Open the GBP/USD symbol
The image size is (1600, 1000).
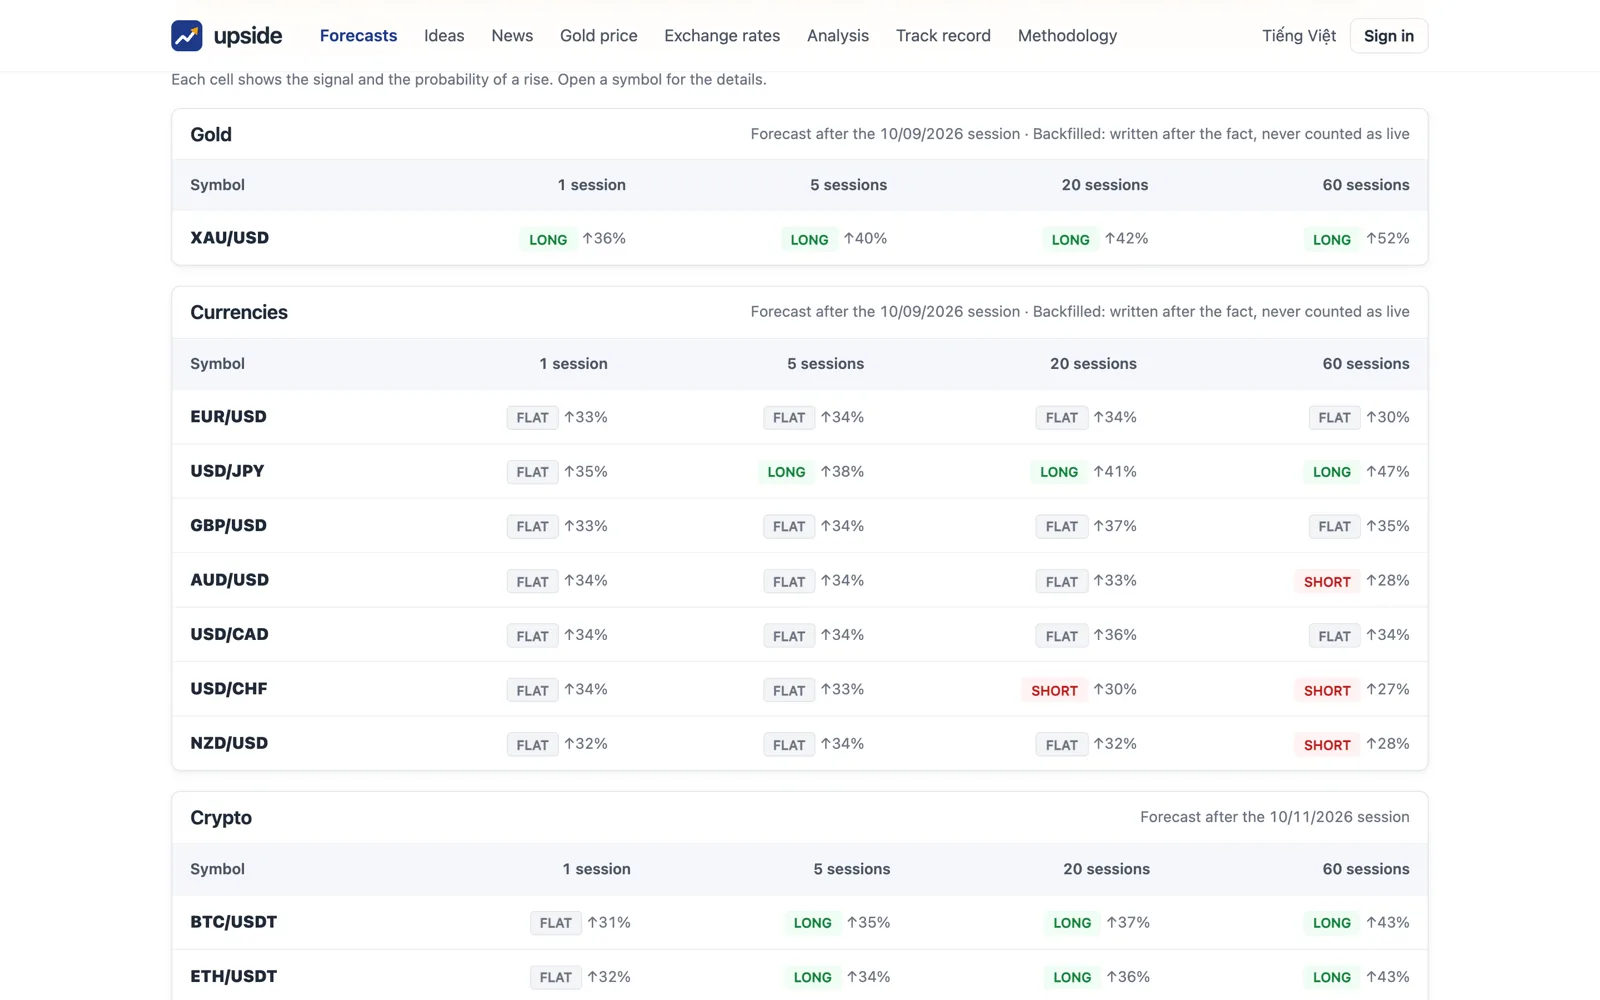228,526
